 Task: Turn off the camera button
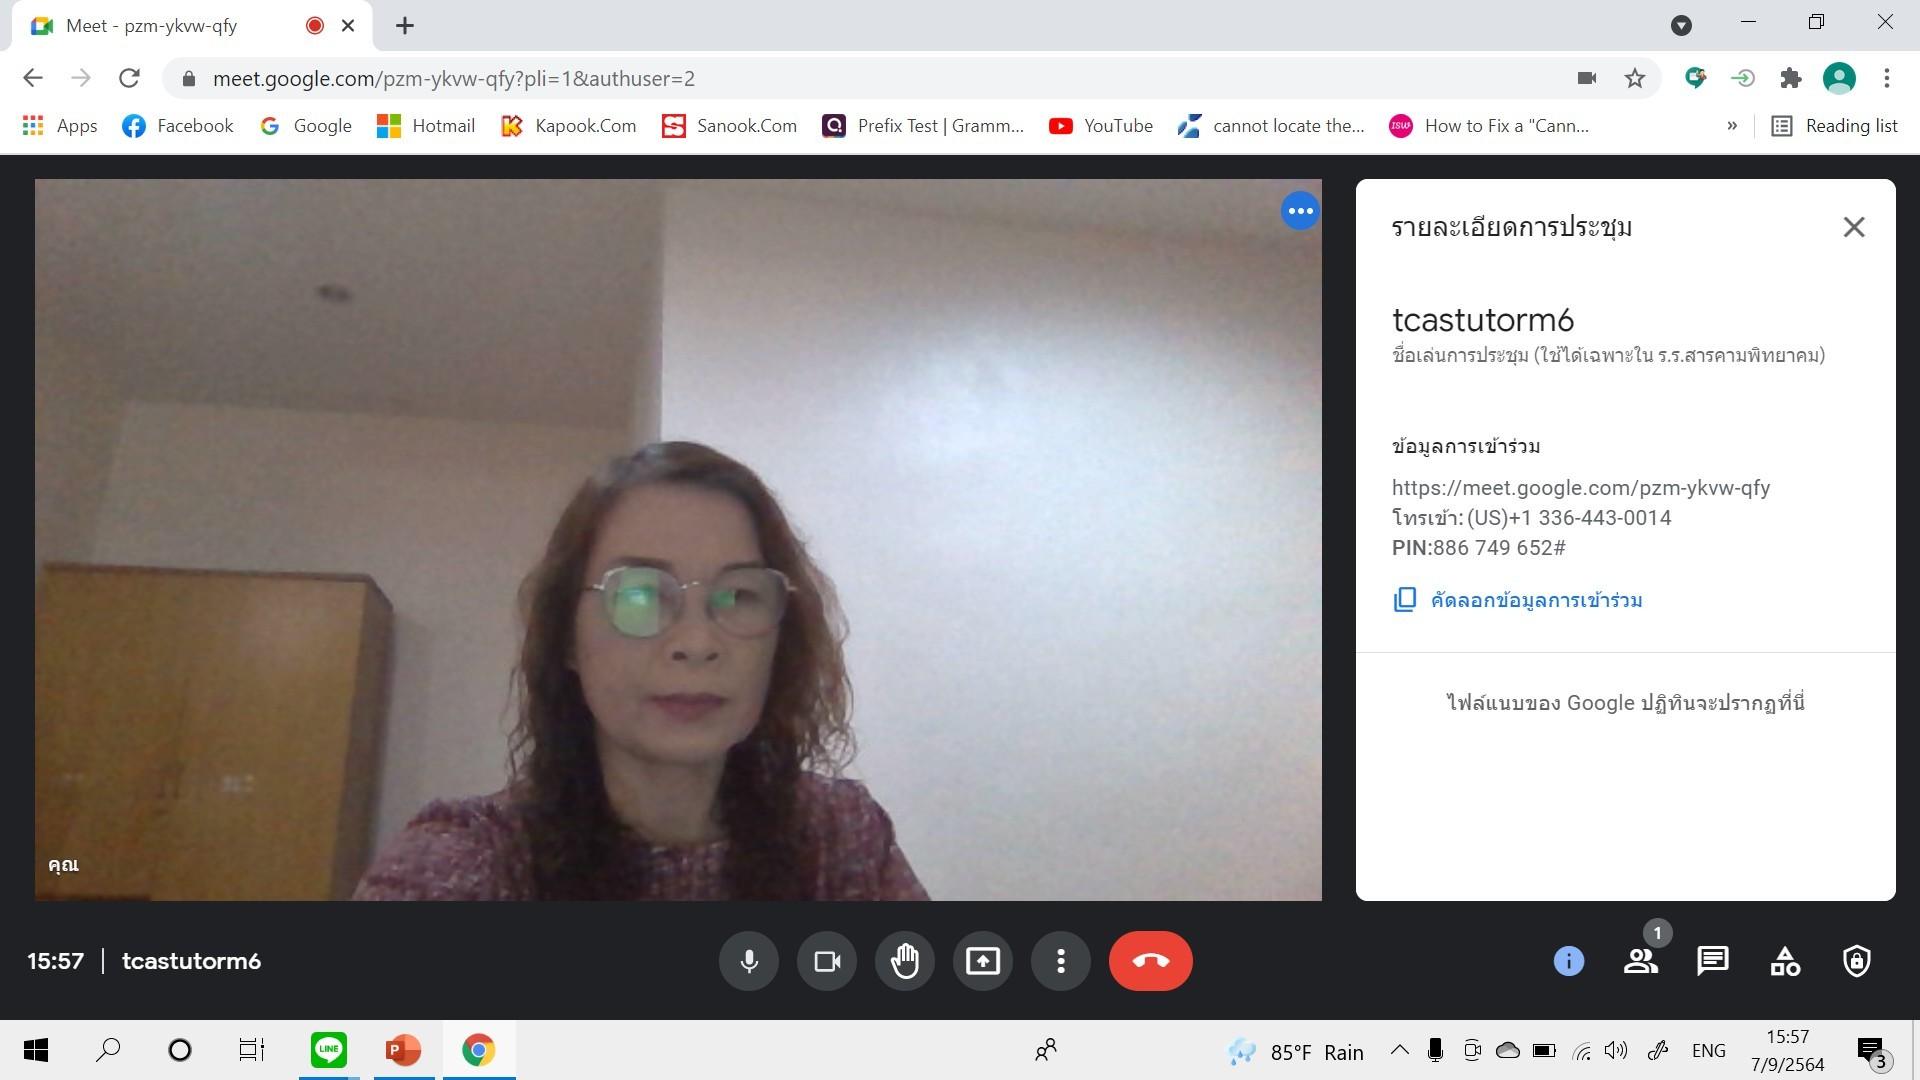[x=826, y=961]
